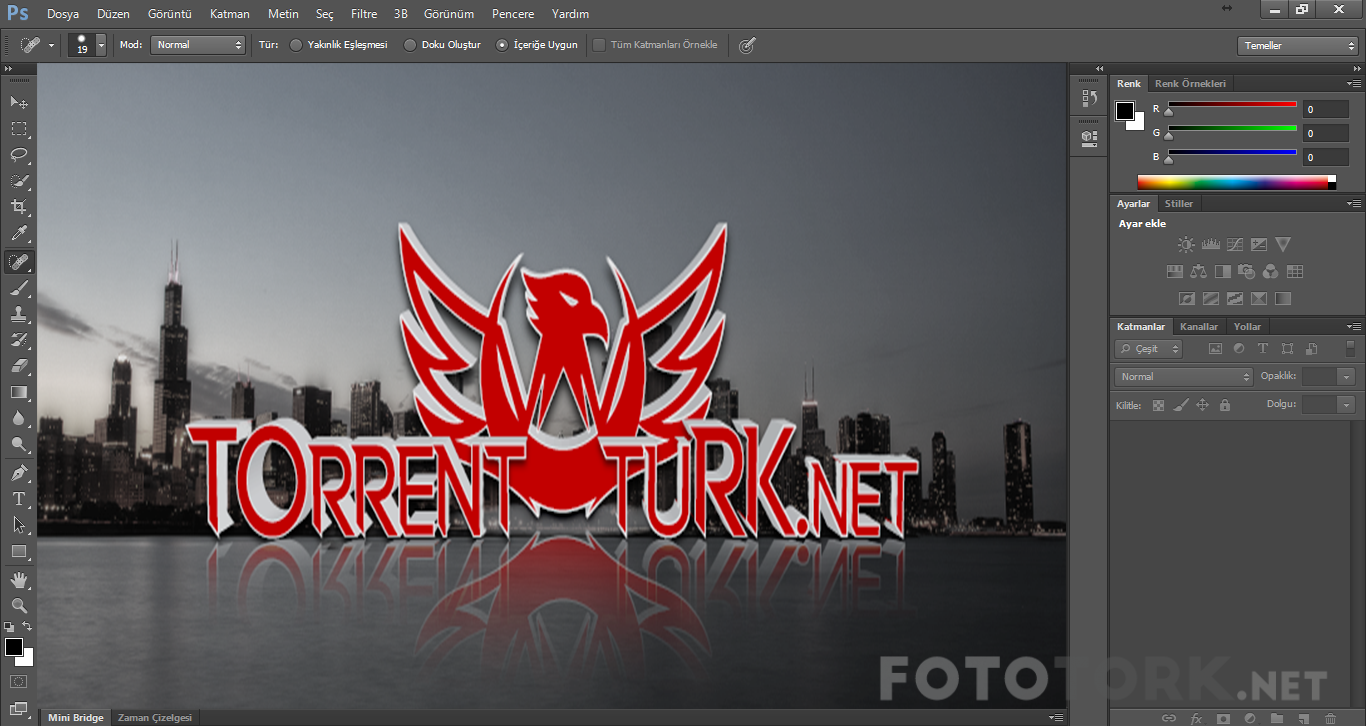
Task: Open the Katman menu
Action: point(230,14)
